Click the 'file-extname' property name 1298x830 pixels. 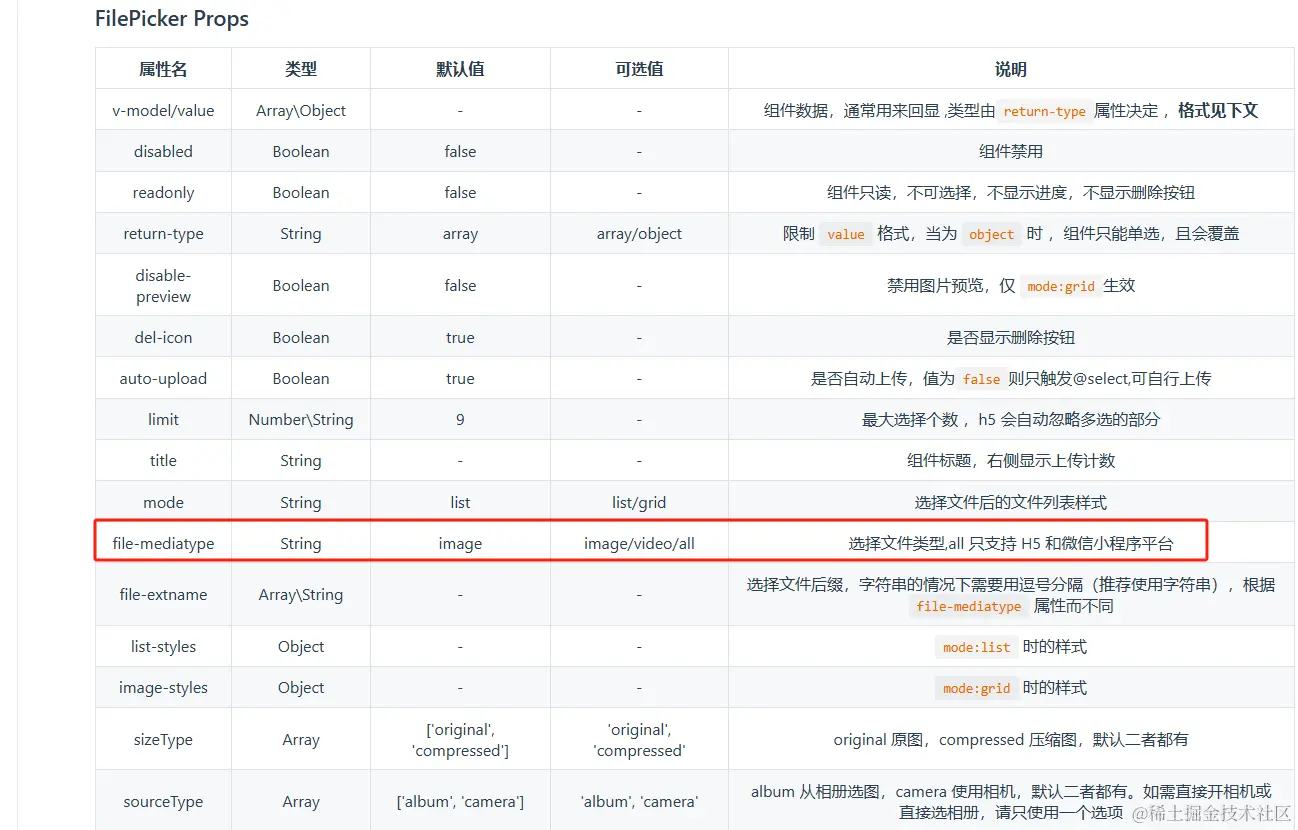(163, 594)
